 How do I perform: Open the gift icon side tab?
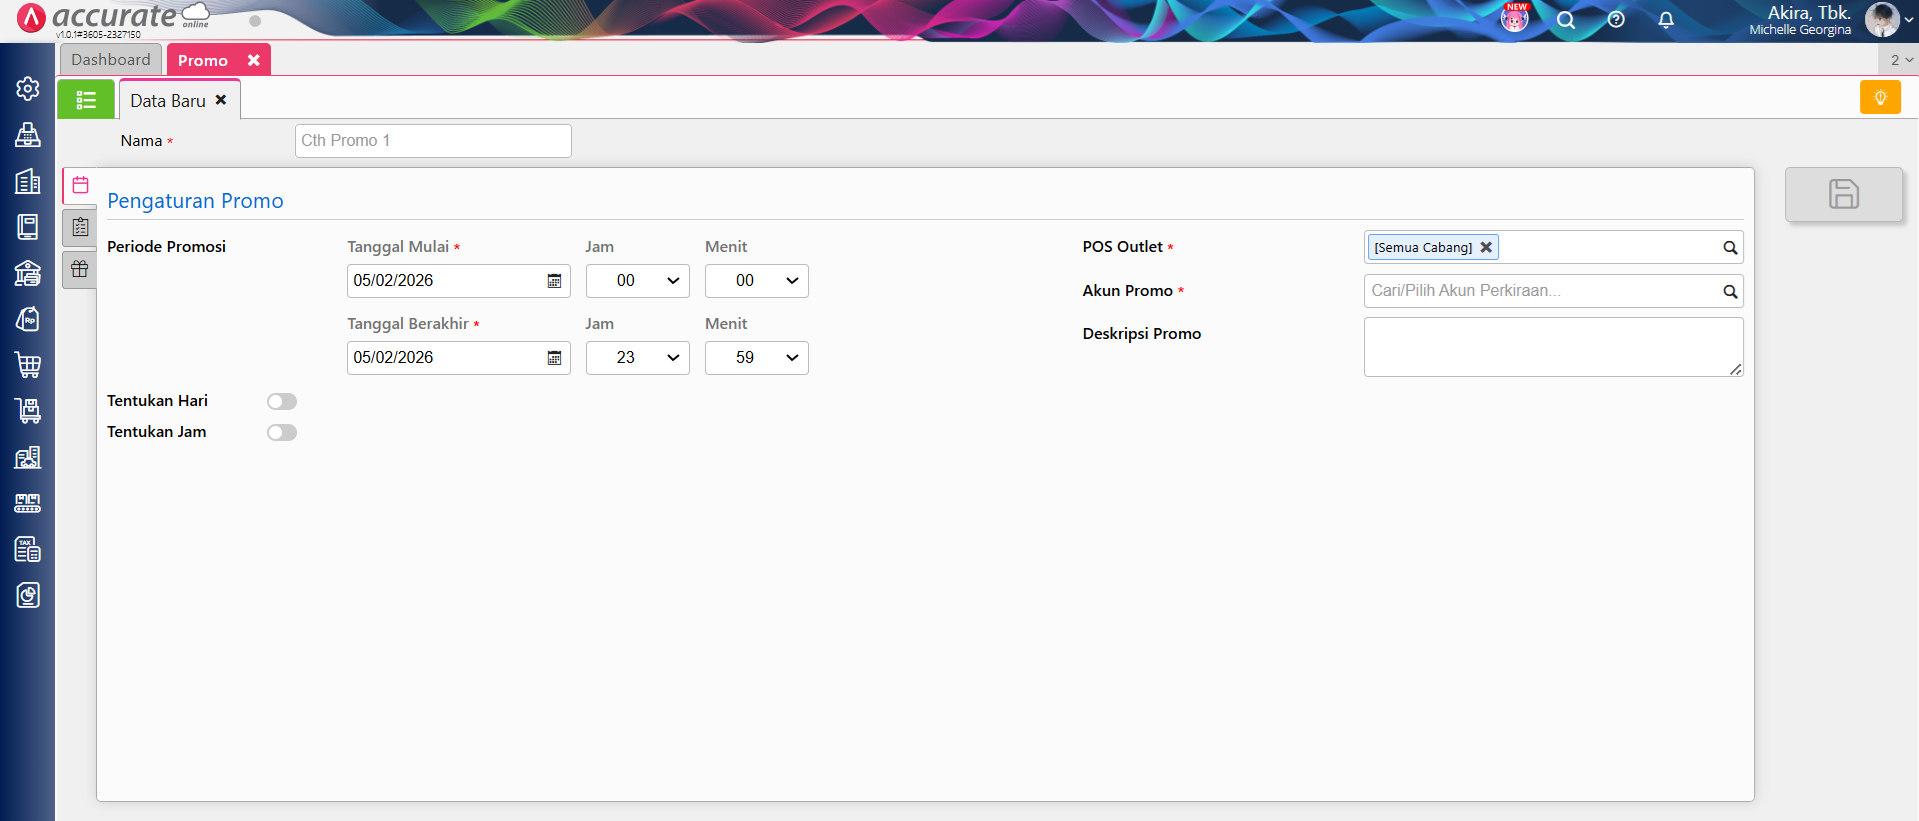(x=80, y=269)
